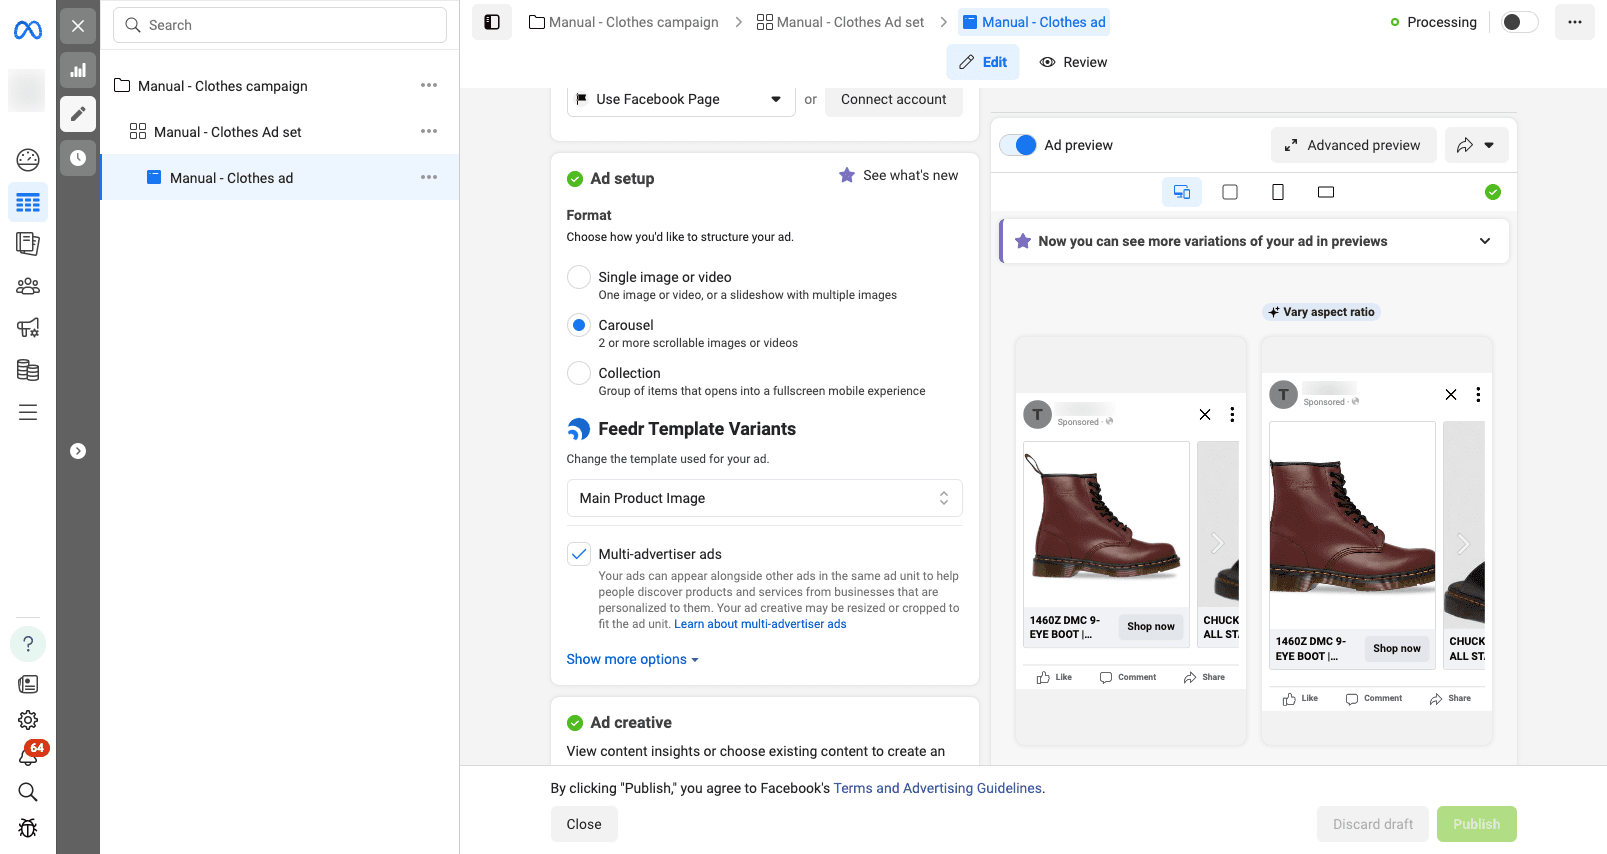1607x854 pixels.
Task: Select Single image or video format
Action: point(579,277)
